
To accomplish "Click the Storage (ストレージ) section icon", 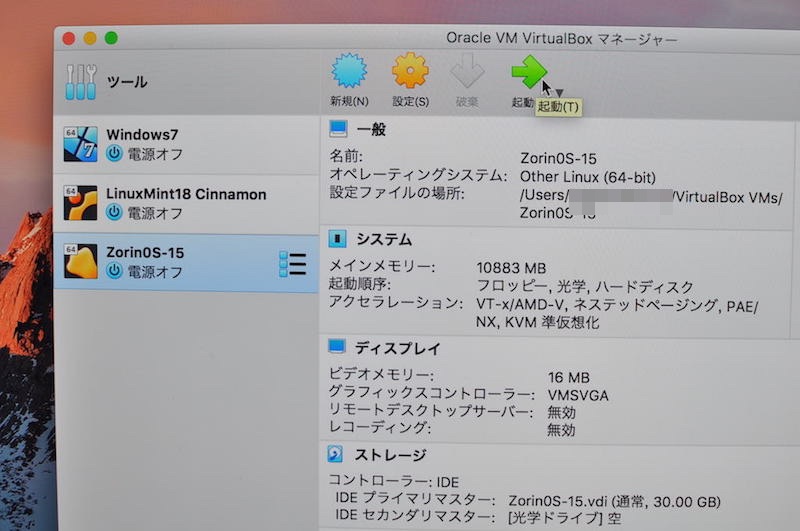I will pyautogui.click(x=335, y=453).
